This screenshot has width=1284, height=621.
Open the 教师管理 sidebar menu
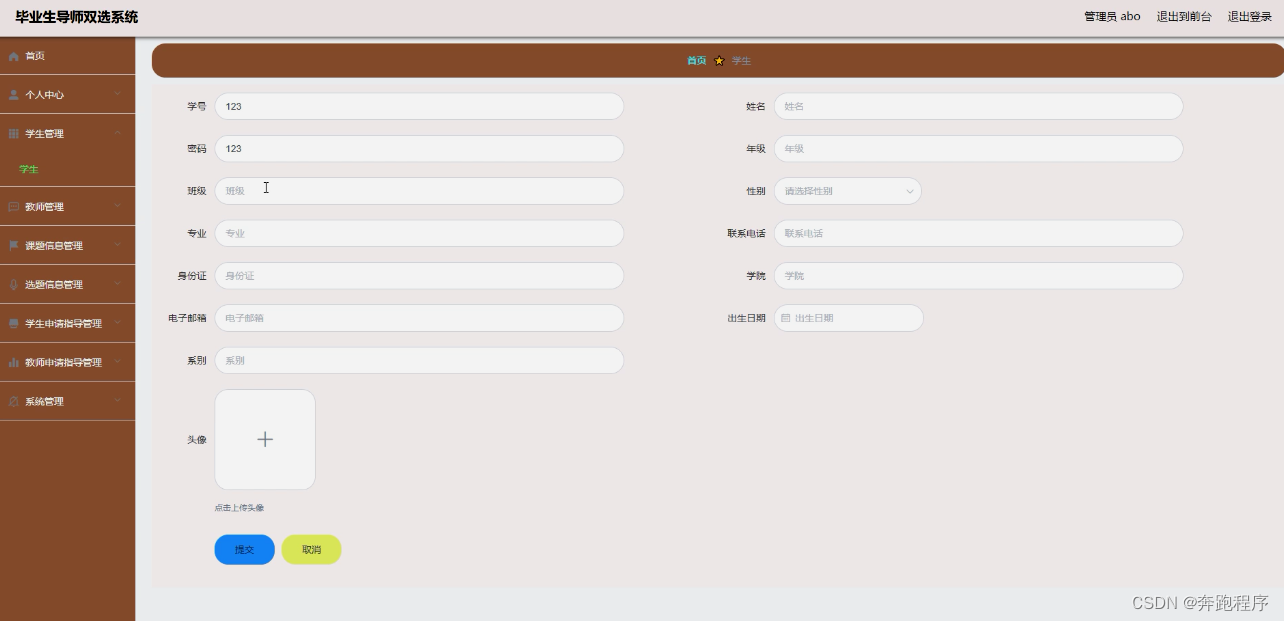point(67,207)
